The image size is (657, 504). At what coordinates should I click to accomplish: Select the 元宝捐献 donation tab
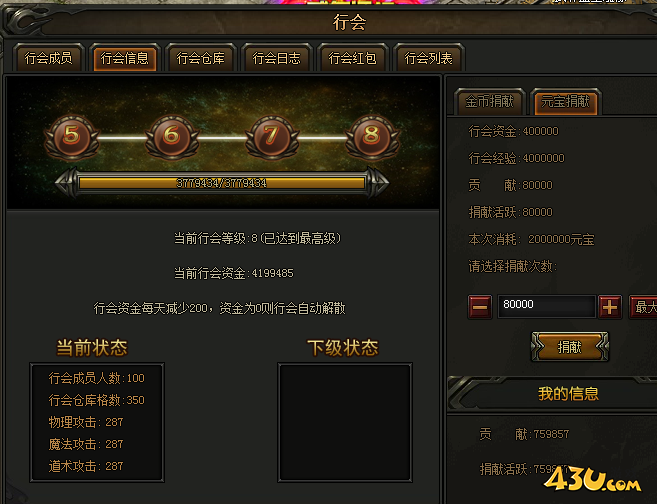pos(566,101)
